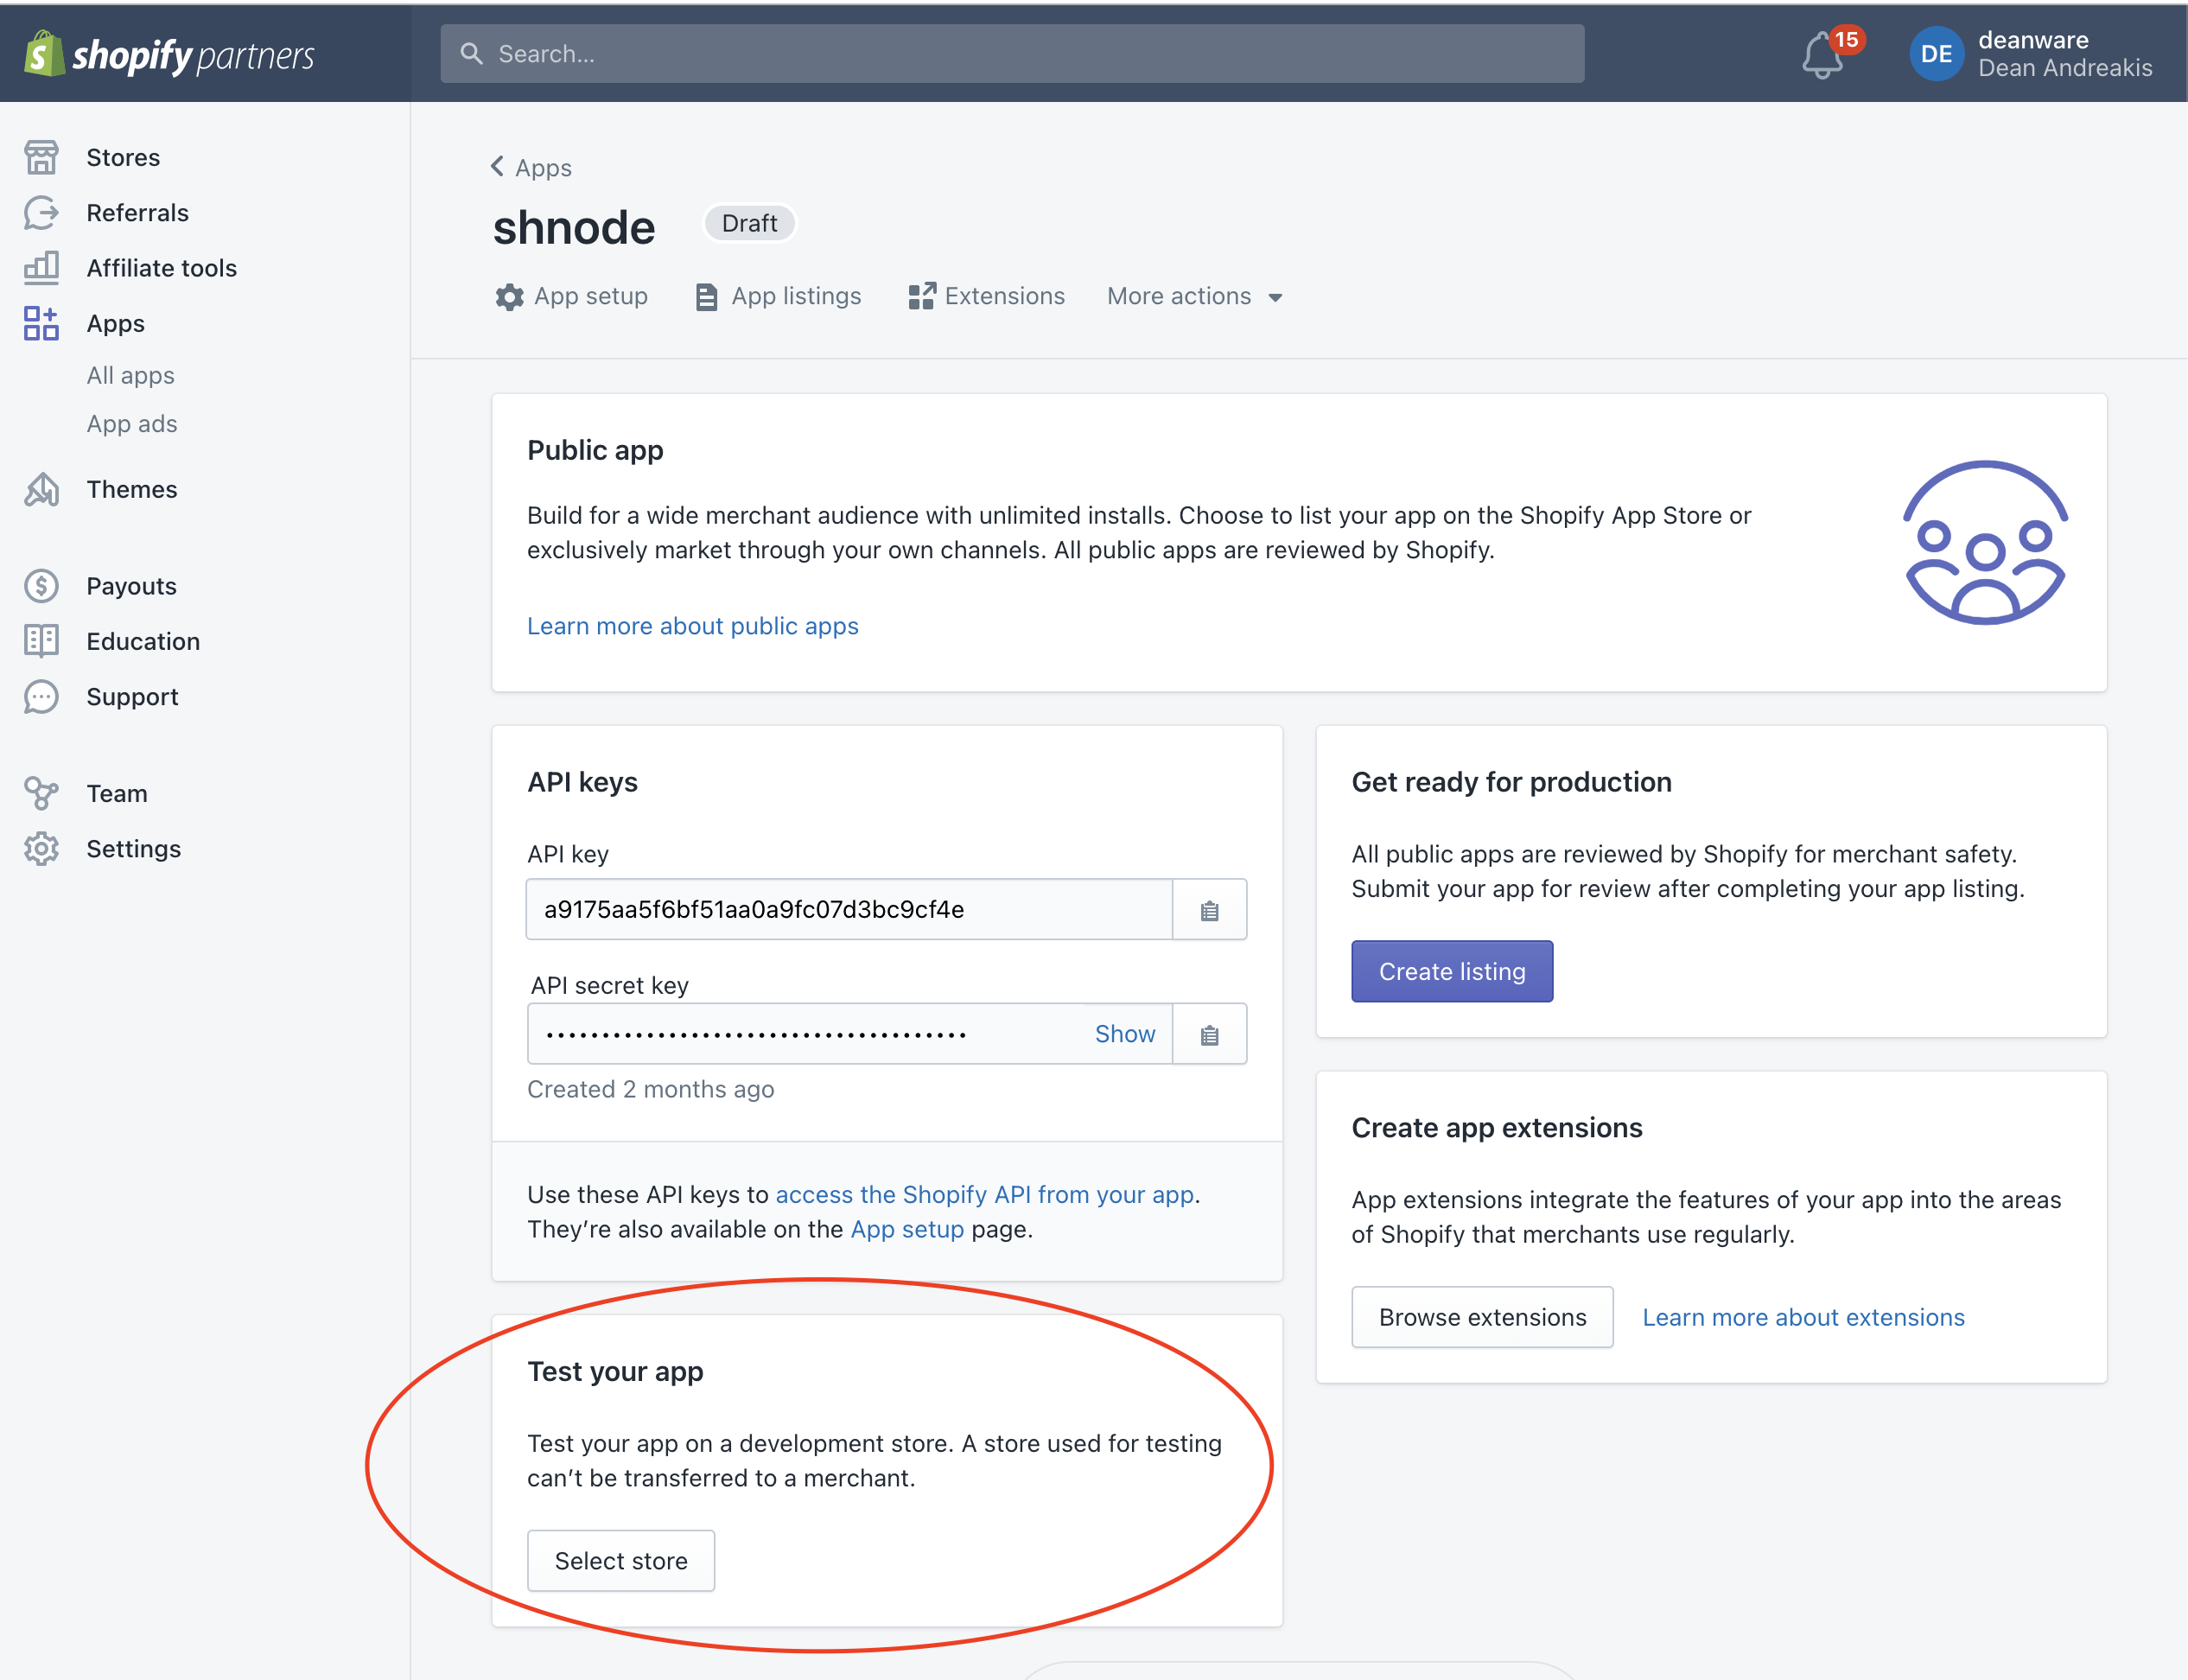The height and width of the screenshot is (1680, 2188).
Task: Click the Settings gear icon in sidebar
Action: tap(41, 848)
